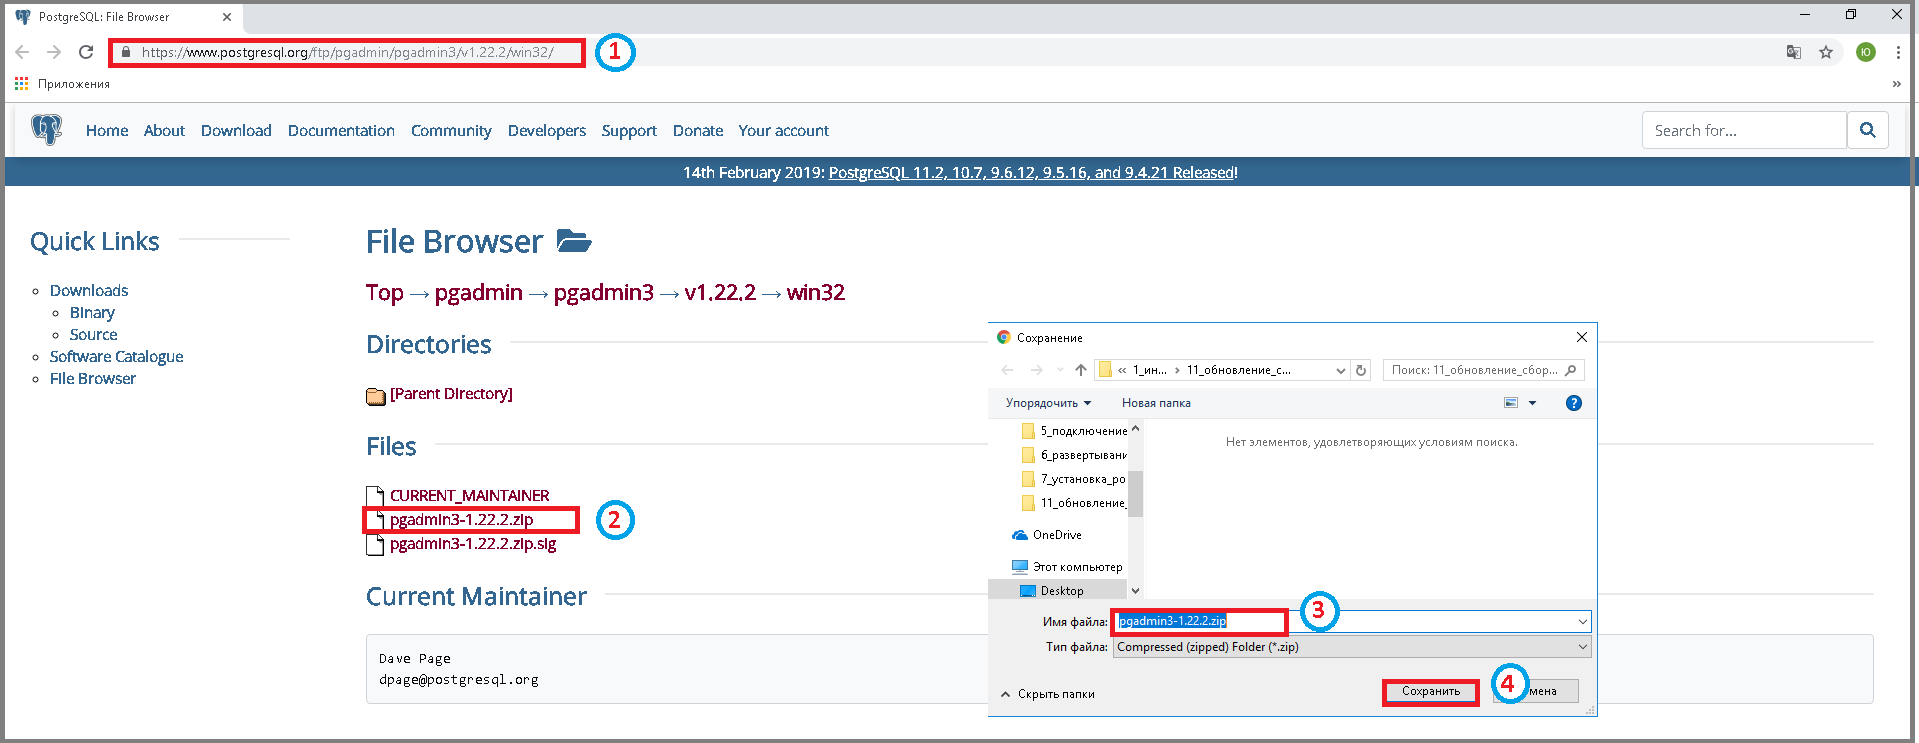Open the Donate nav item
This screenshot has height=743, width=1919.
click(x=698, y=131)
